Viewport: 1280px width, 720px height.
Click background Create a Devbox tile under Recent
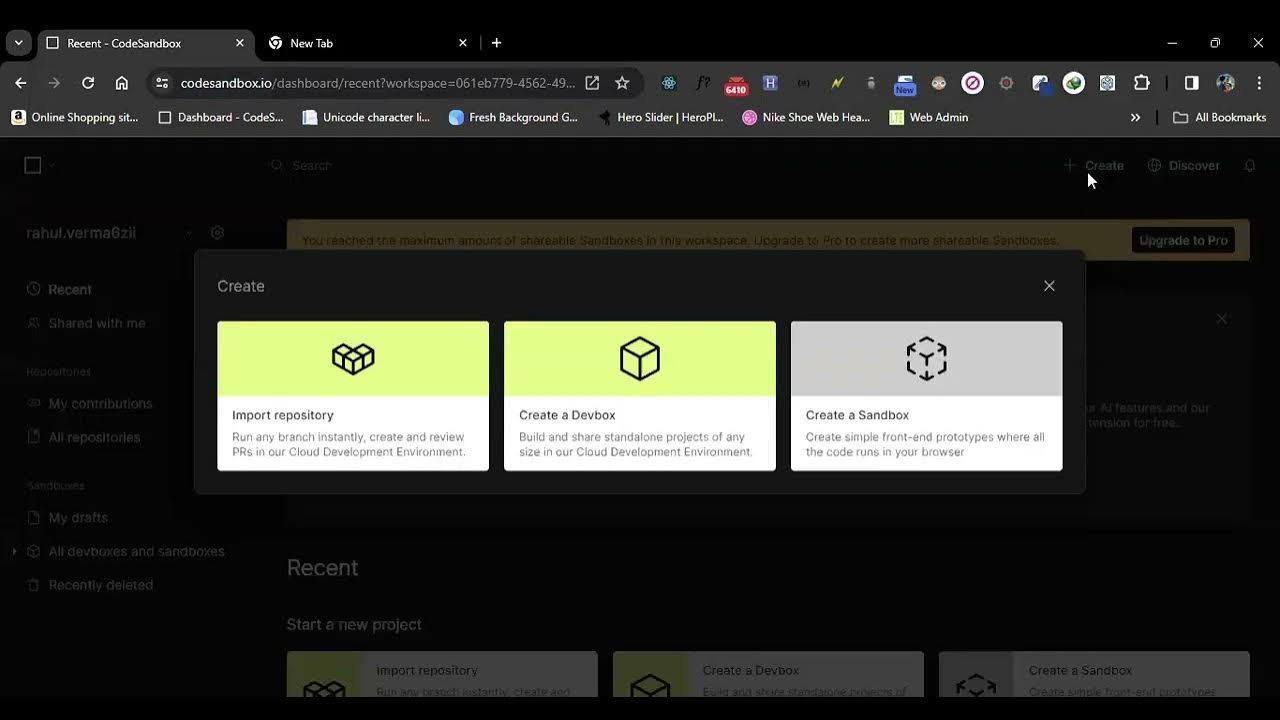pyautogui.click(x=768, y=674)
